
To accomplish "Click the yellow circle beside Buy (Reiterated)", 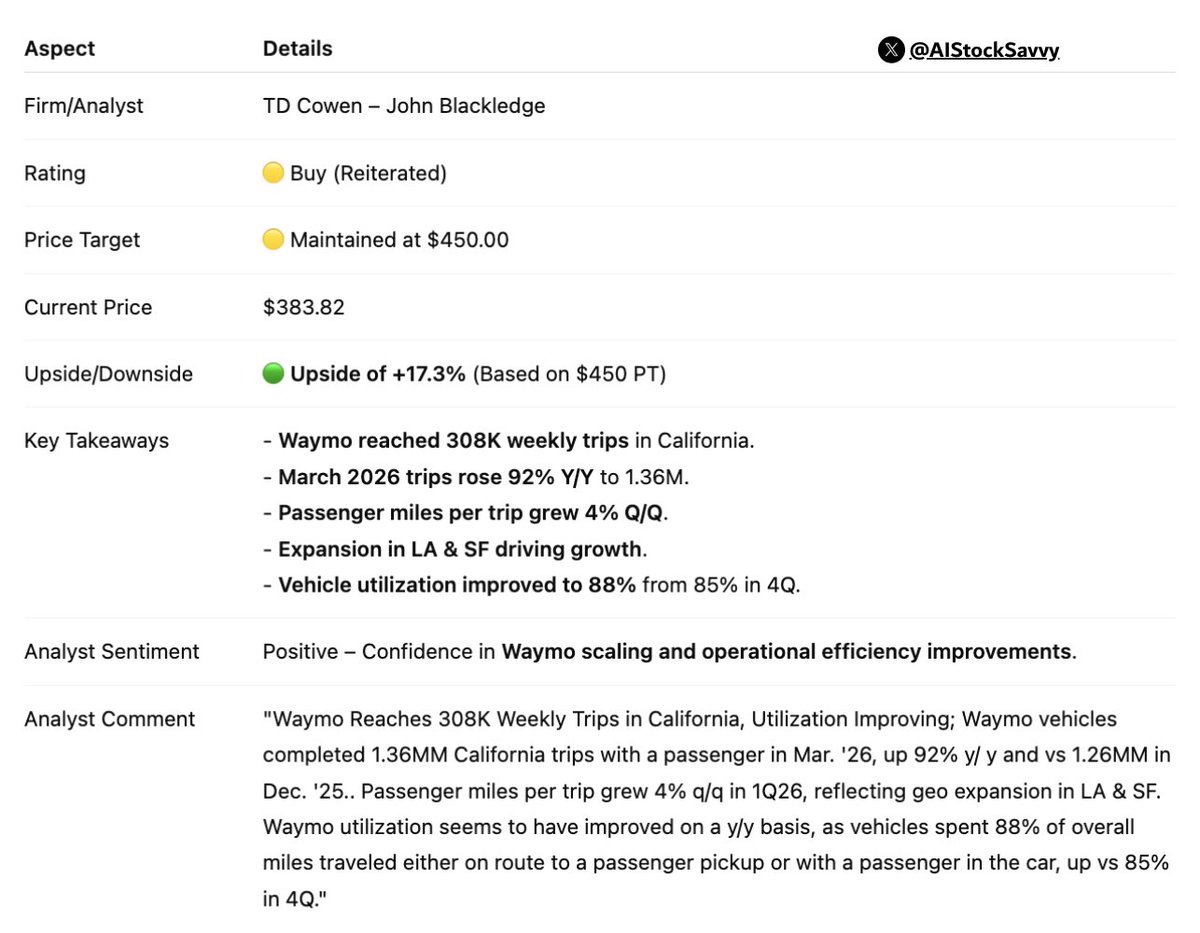I will tap(273, 173).
